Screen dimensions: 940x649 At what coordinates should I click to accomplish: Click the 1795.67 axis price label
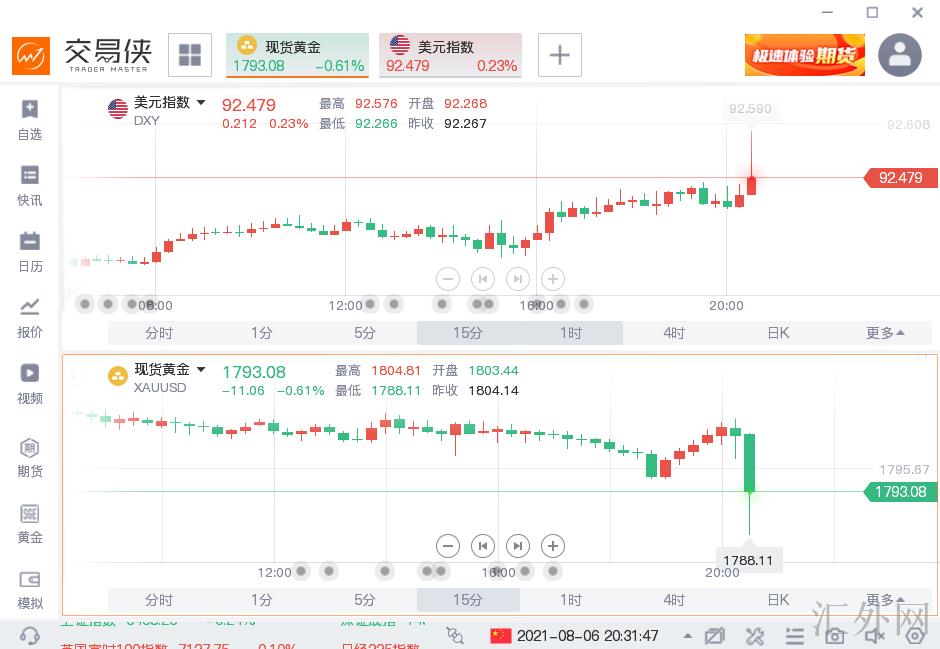tap(904, 469)
